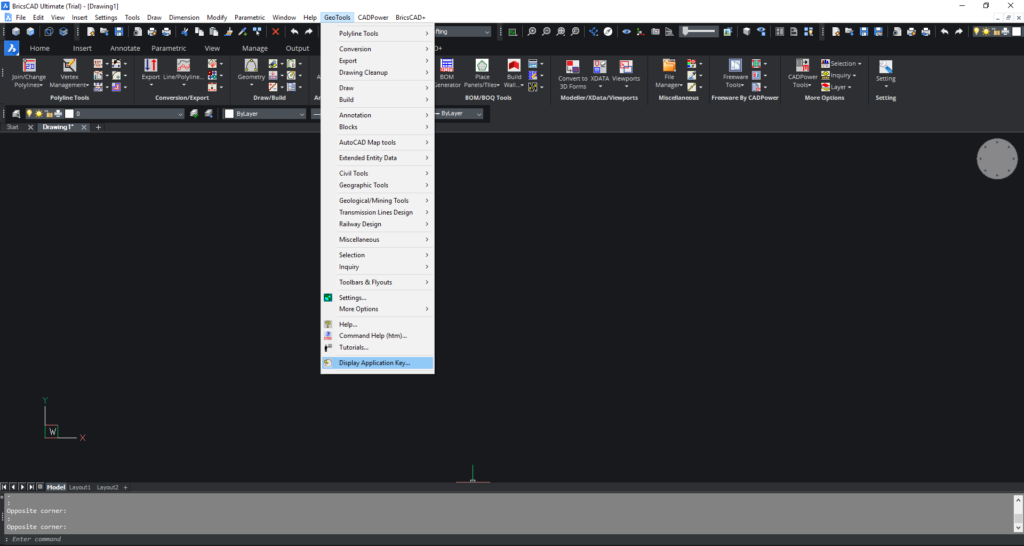Toggle the layer freeze sun icon
Viewport: 1024px width, 546px height.
click(x=39, y=114)
